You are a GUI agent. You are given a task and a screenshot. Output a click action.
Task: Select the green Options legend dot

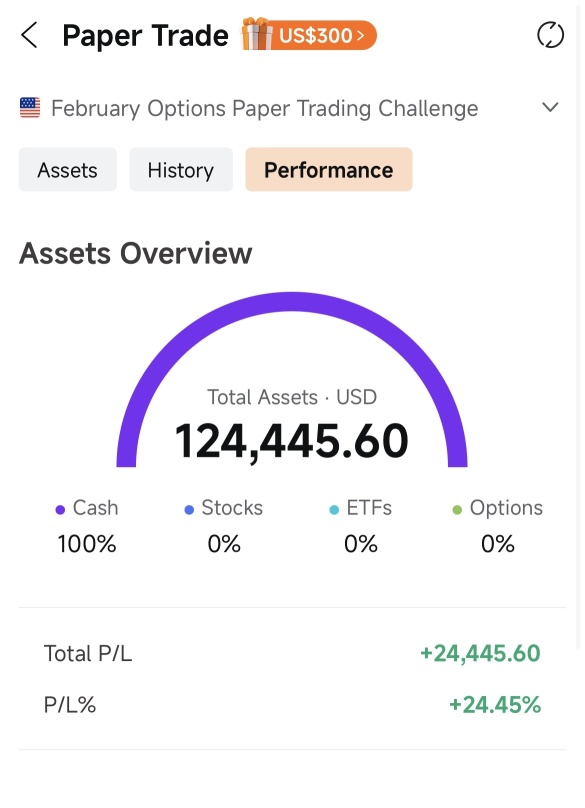pyautogui.click(x=457, y=510)
